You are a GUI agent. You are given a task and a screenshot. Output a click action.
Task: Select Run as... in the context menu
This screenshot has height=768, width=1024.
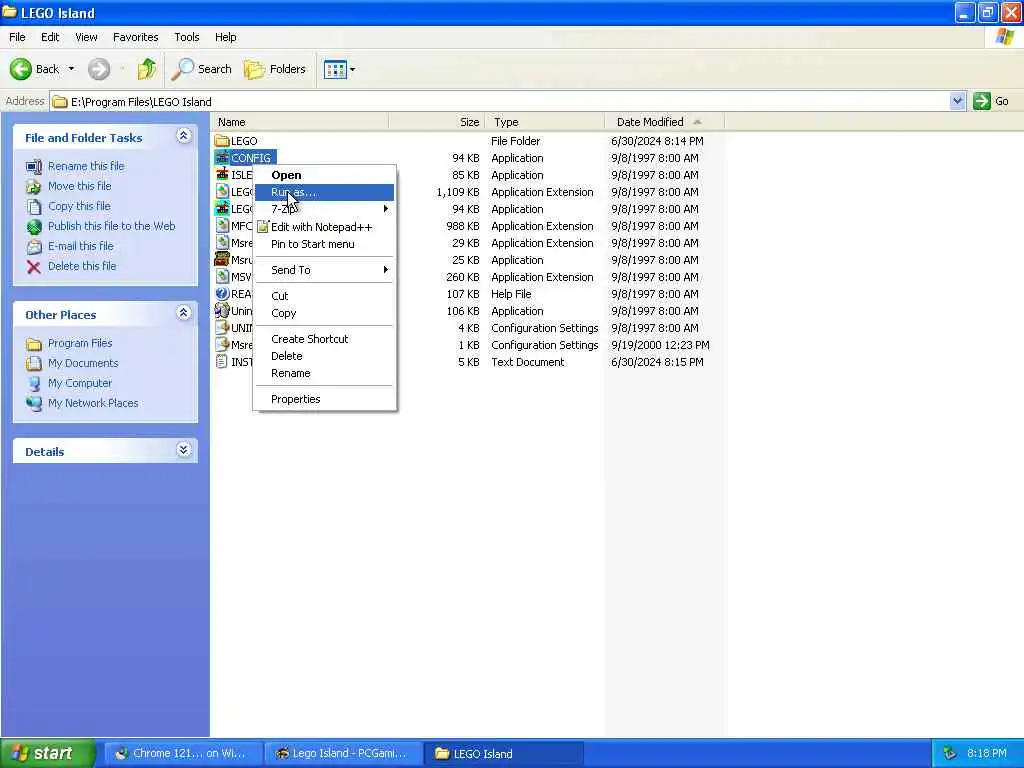tap(325, 192)
